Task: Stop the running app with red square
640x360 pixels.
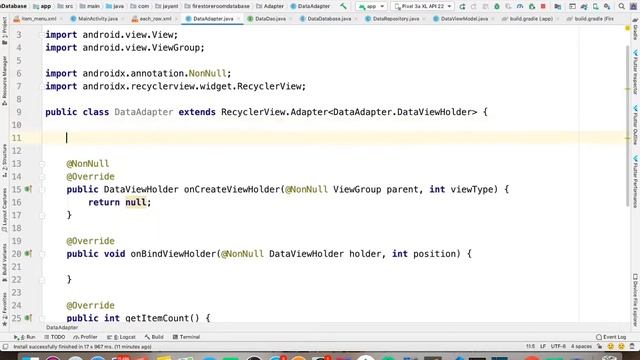Action: (543, 7)
